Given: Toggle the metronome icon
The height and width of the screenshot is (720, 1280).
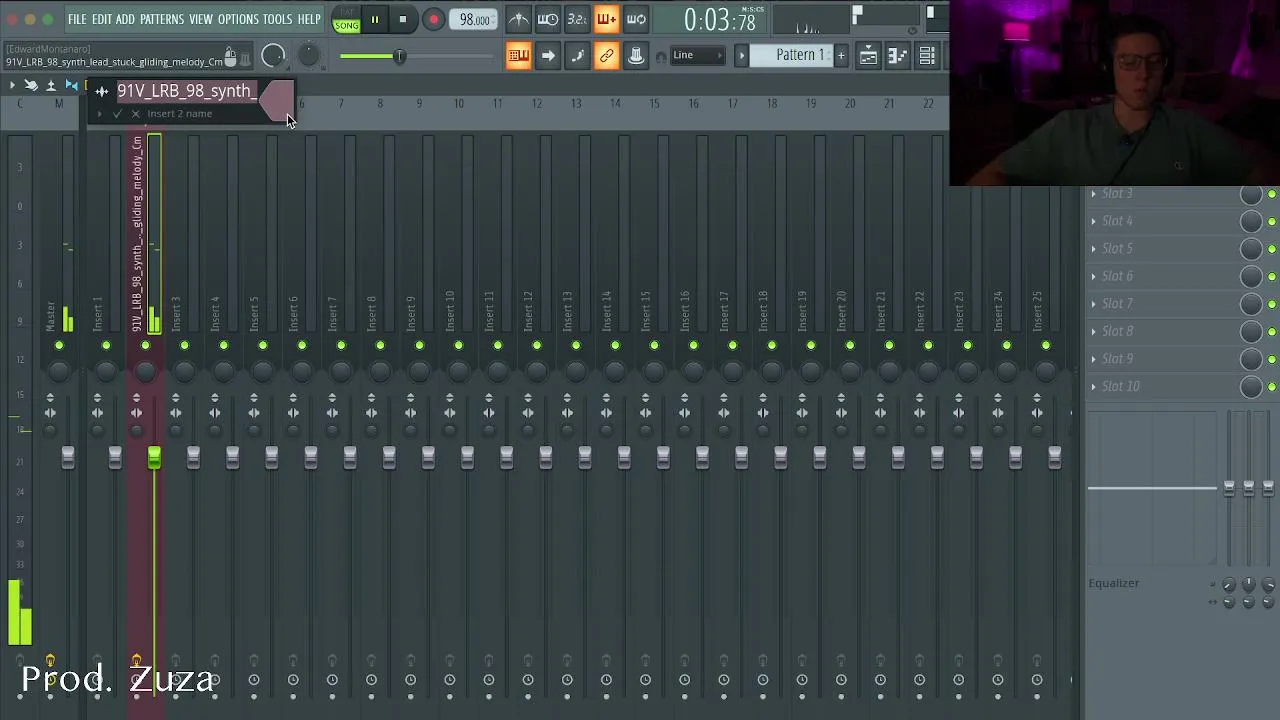Looking at the screenshot, I should coord(518,19).
